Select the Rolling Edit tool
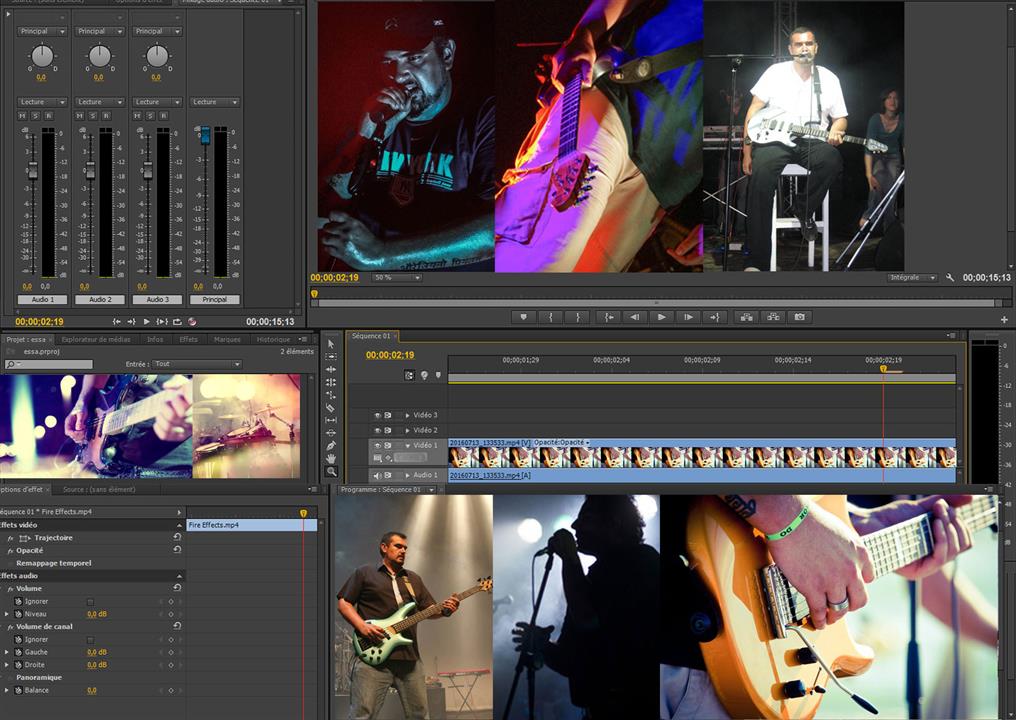 click(331, 382)
